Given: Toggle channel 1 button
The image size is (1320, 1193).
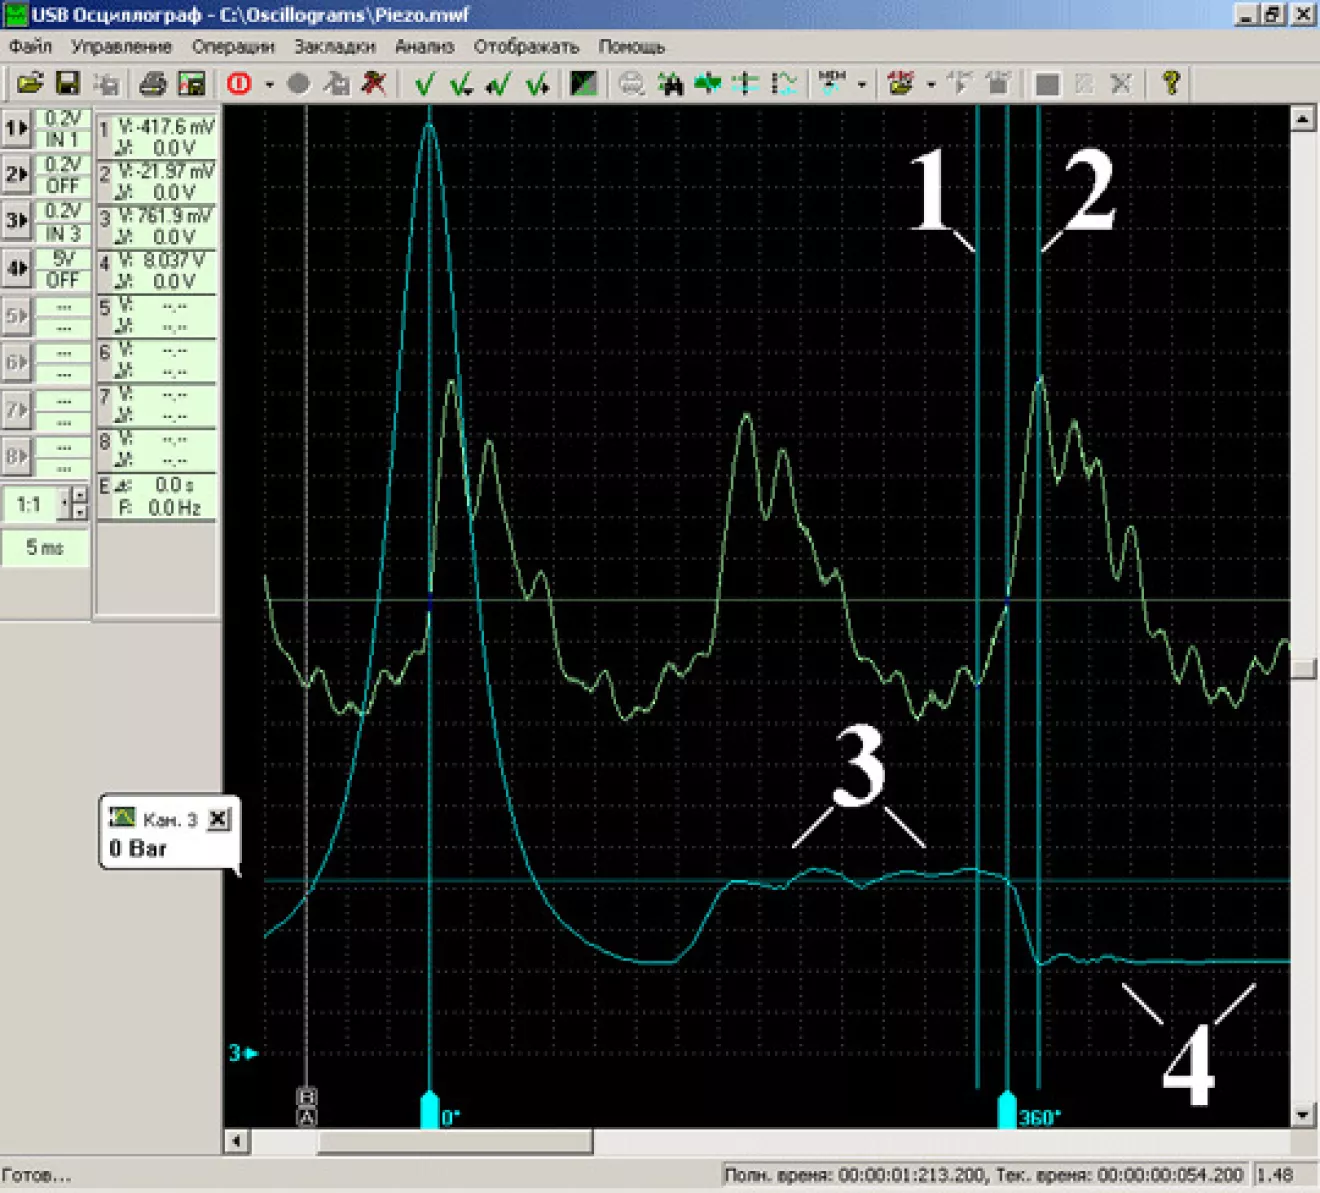Looking at the screenshot, I should 16,128.
